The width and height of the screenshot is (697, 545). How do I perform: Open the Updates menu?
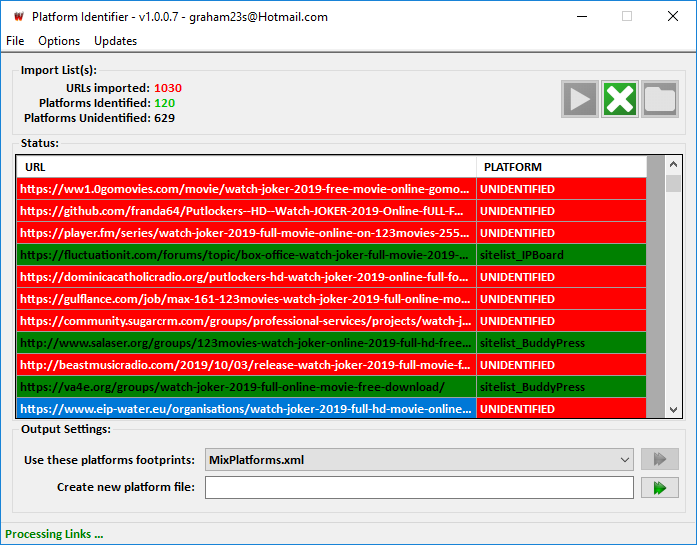pyautogui.click(x=116, y=41)
